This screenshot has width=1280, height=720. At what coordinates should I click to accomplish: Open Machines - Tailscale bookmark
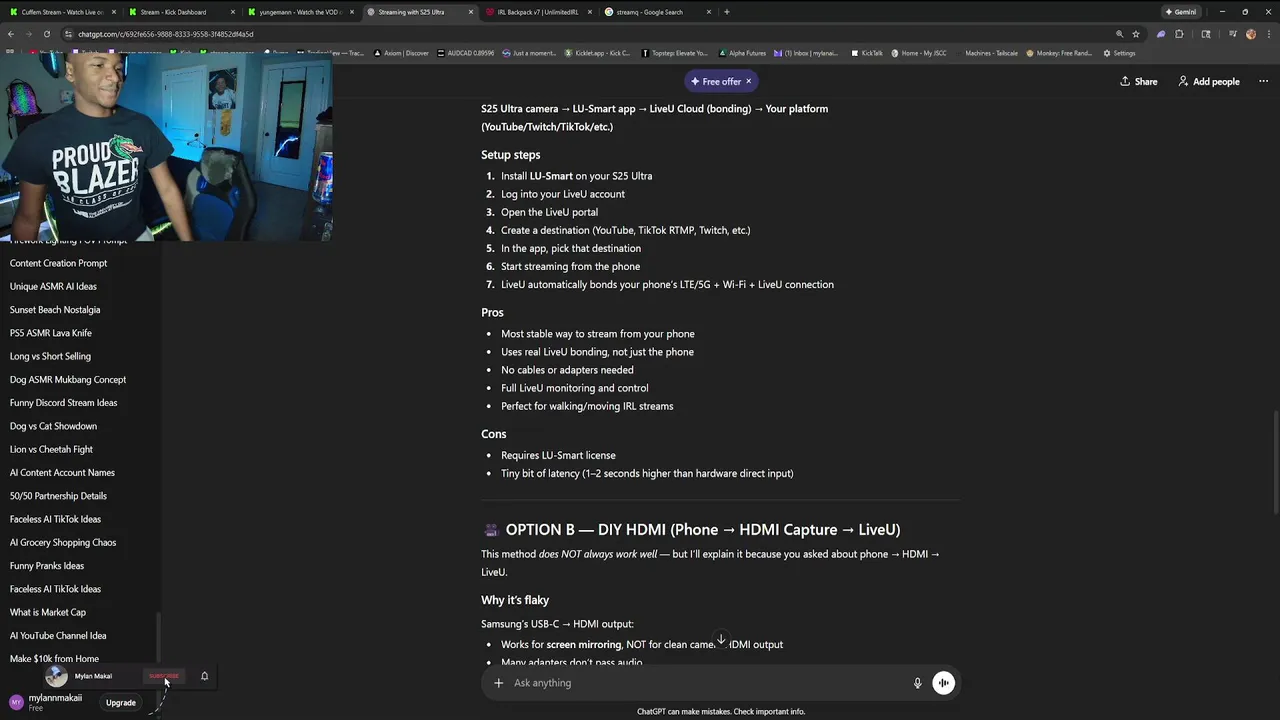[x=987, y=53]
